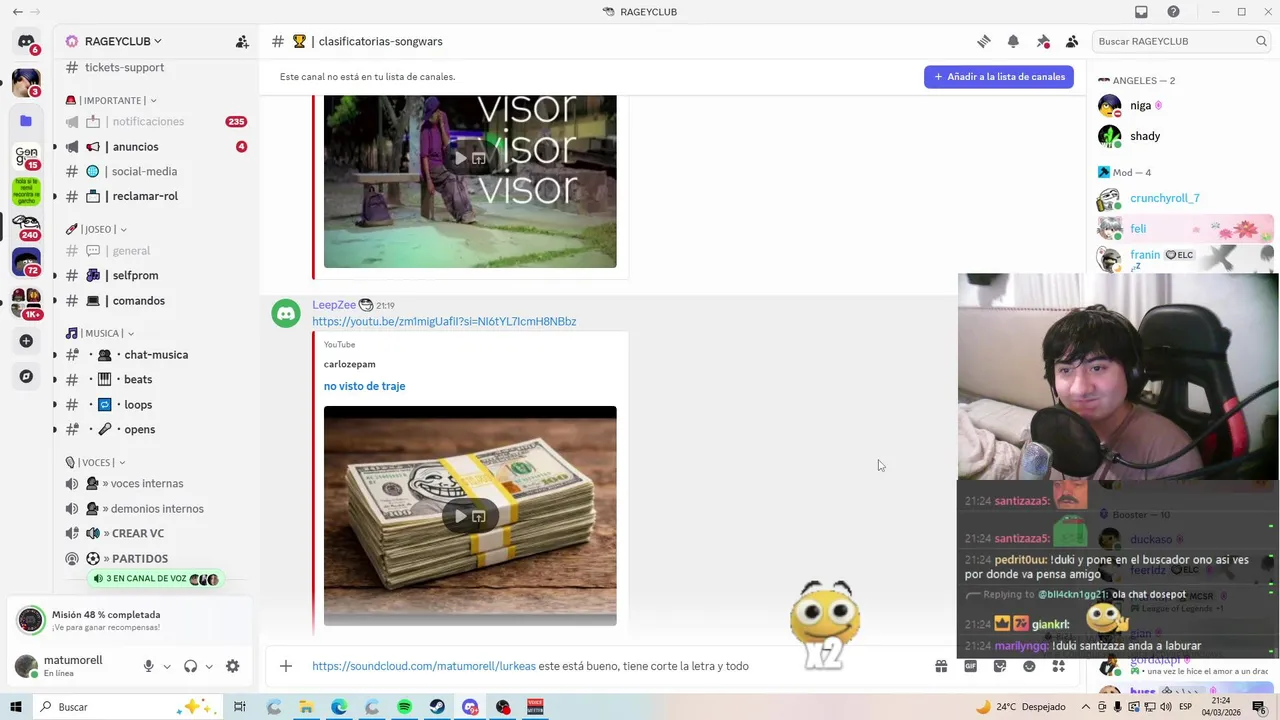Click the carlozepam channel name
1280x720 pixels.
350,364
